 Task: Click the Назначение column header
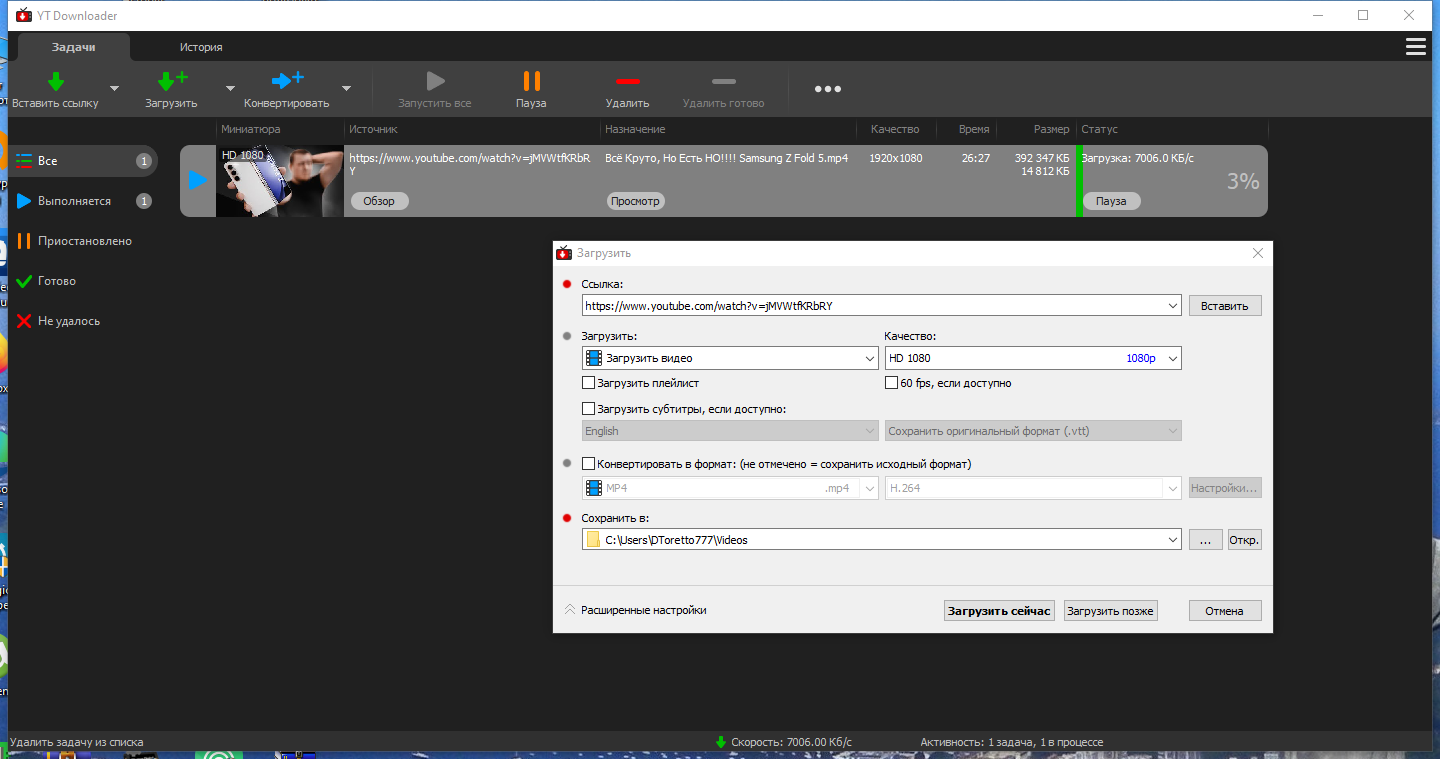click(x=635, y=129)
